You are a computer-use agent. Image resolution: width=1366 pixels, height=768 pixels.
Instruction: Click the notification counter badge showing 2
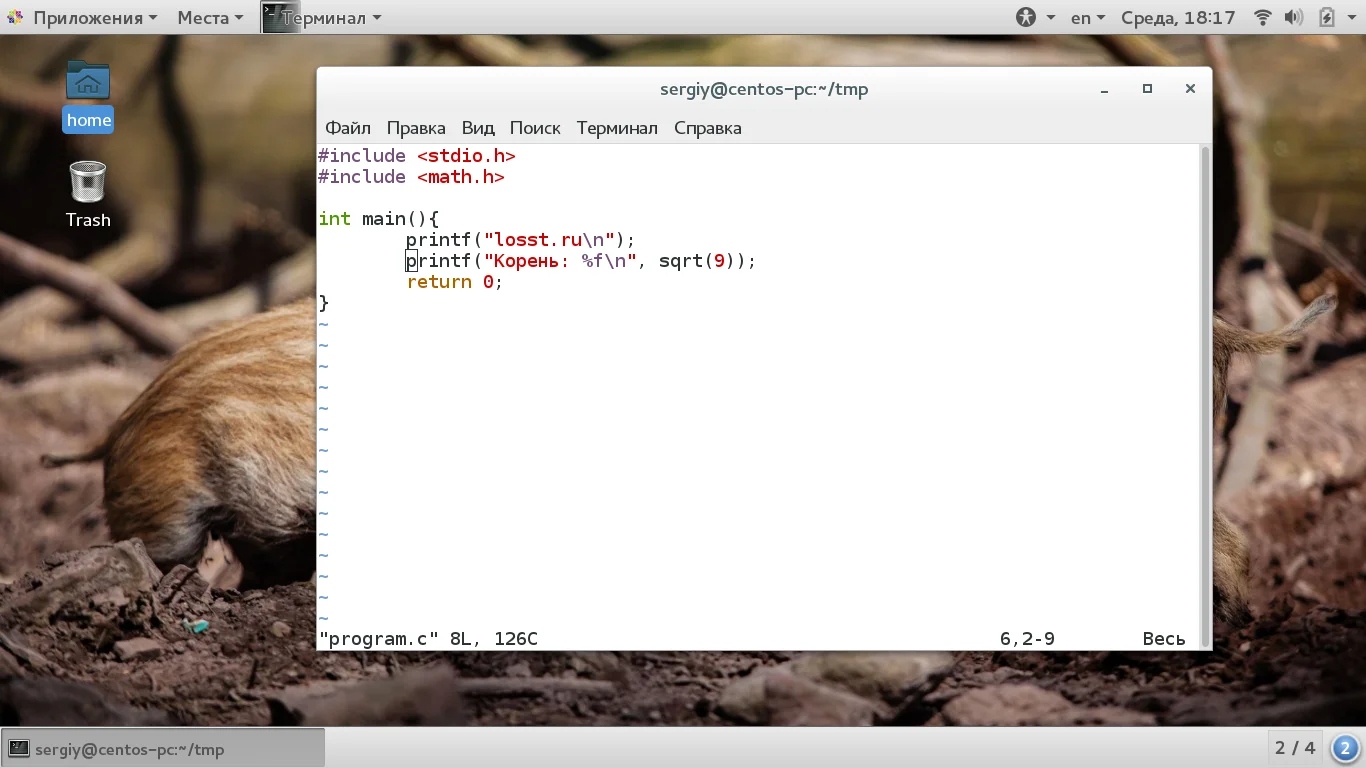1345,748
